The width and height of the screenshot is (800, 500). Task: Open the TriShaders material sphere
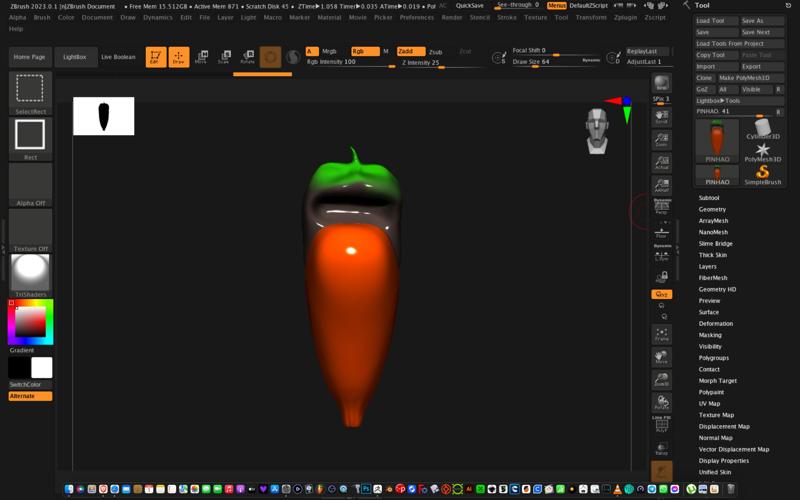(x=30, y=276)
